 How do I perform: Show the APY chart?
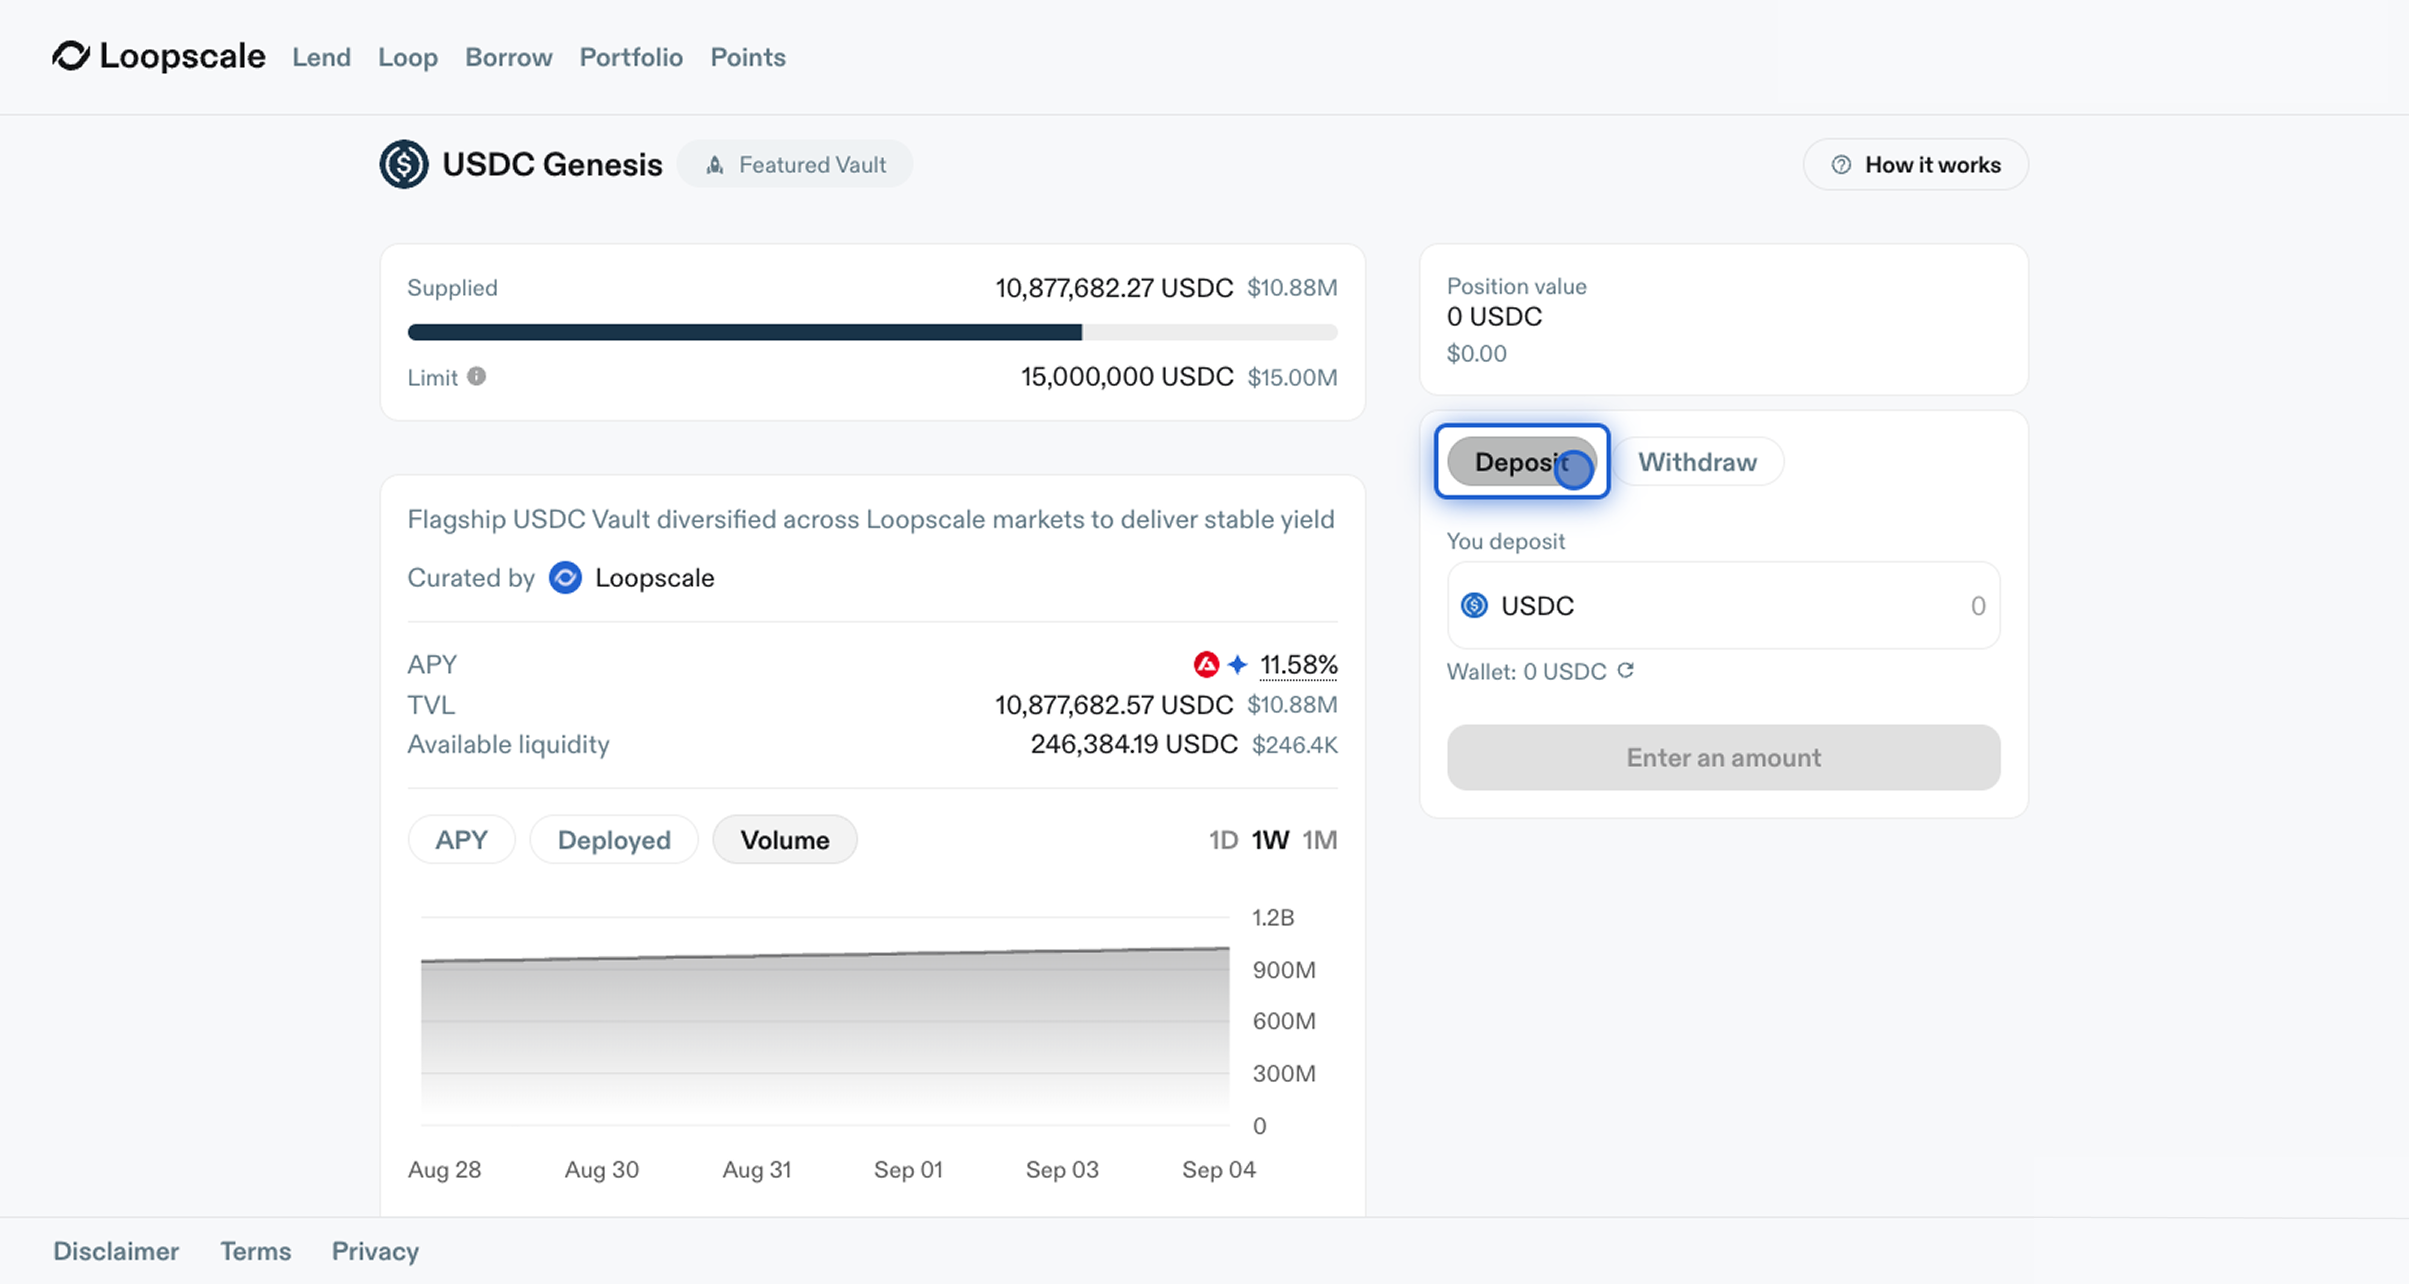coord(461,839)
